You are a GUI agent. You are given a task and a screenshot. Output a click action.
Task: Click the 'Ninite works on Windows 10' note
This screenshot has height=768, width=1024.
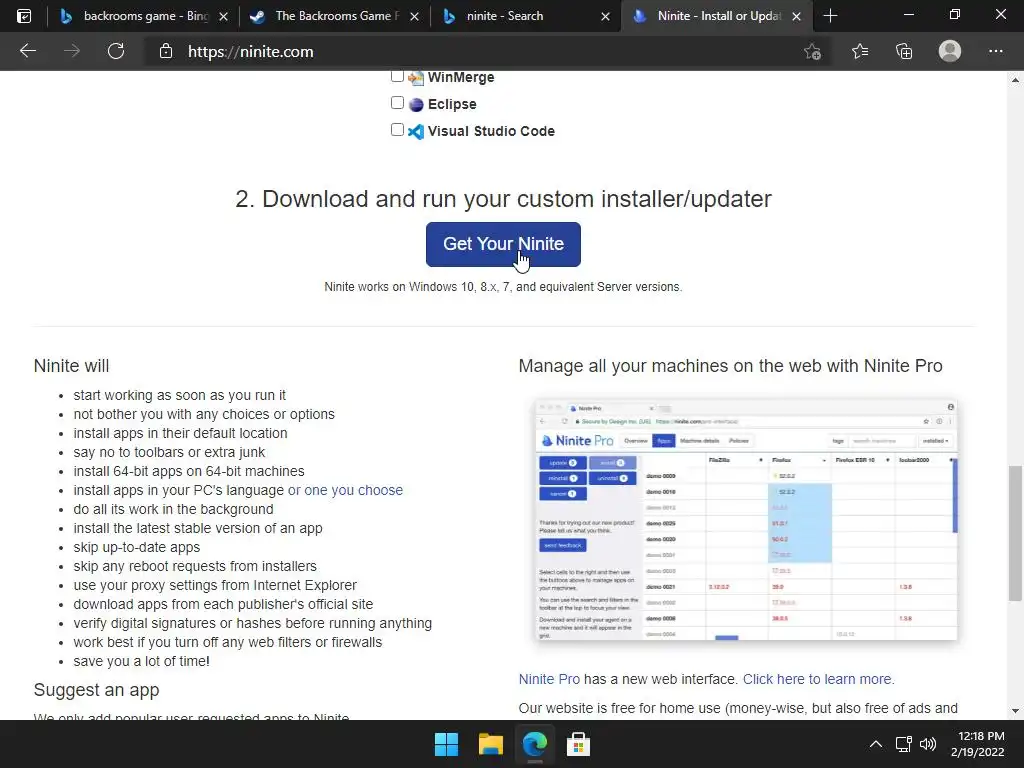click(x=503, y=287)
